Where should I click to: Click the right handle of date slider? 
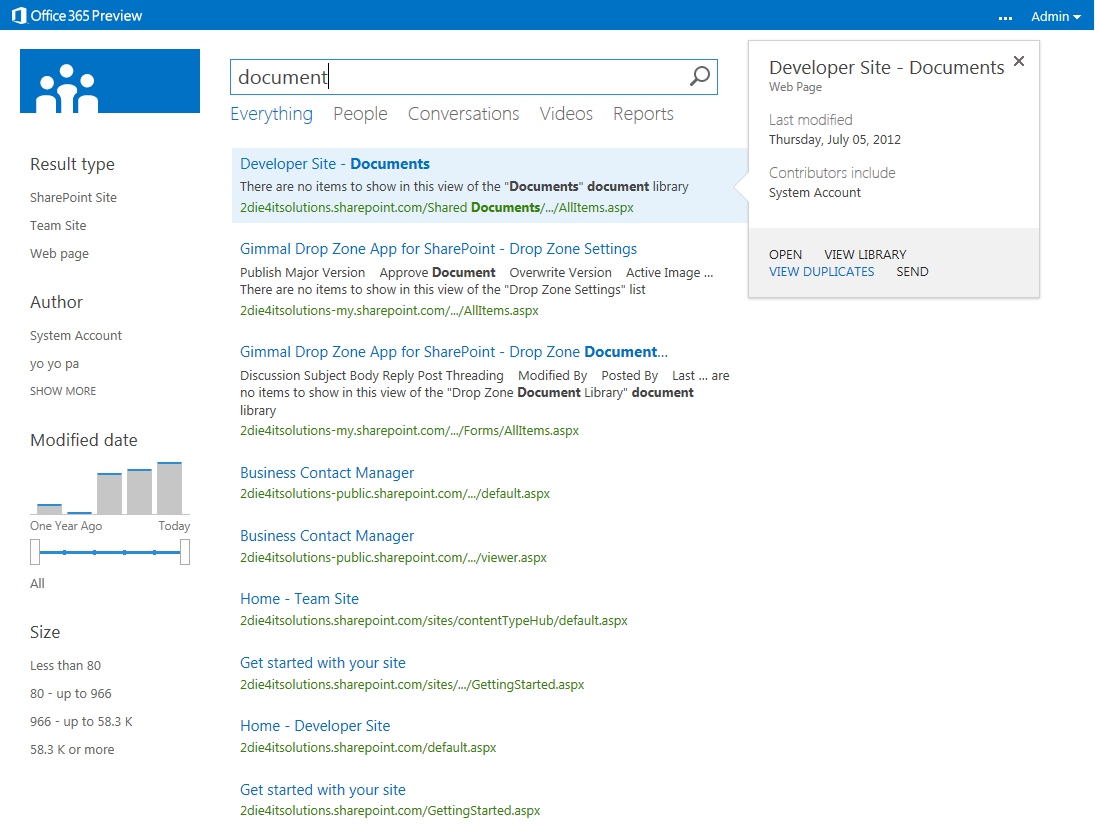185,552
